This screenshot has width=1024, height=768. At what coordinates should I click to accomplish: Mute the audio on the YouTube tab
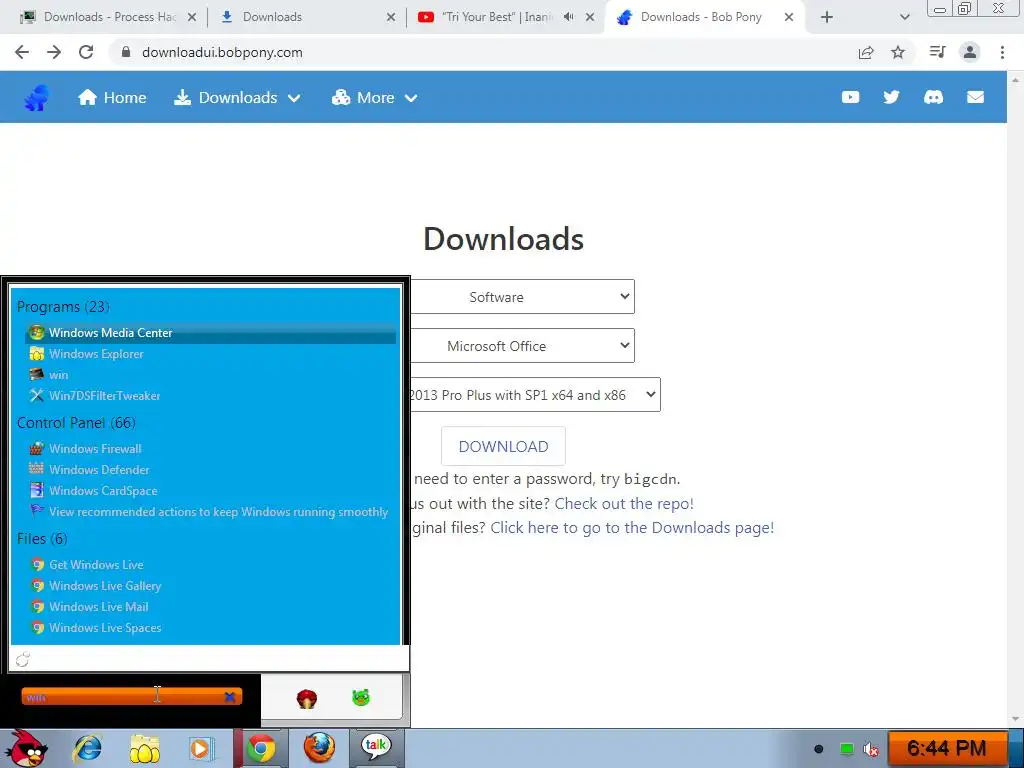pyautogui.click(x=569, y=17)
